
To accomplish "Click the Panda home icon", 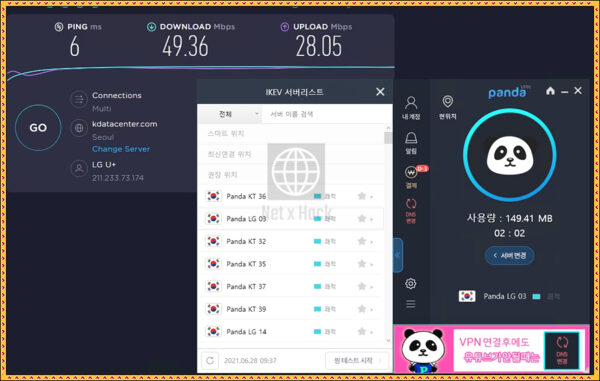I will point(550,91).
